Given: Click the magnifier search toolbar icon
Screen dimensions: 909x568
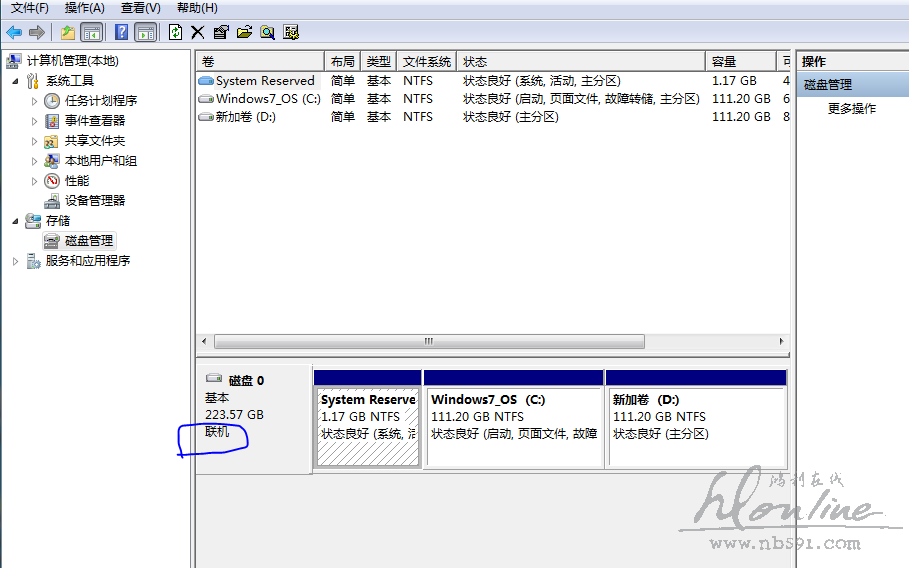Looking at the screenshot, I should click(x=267, y=32).
